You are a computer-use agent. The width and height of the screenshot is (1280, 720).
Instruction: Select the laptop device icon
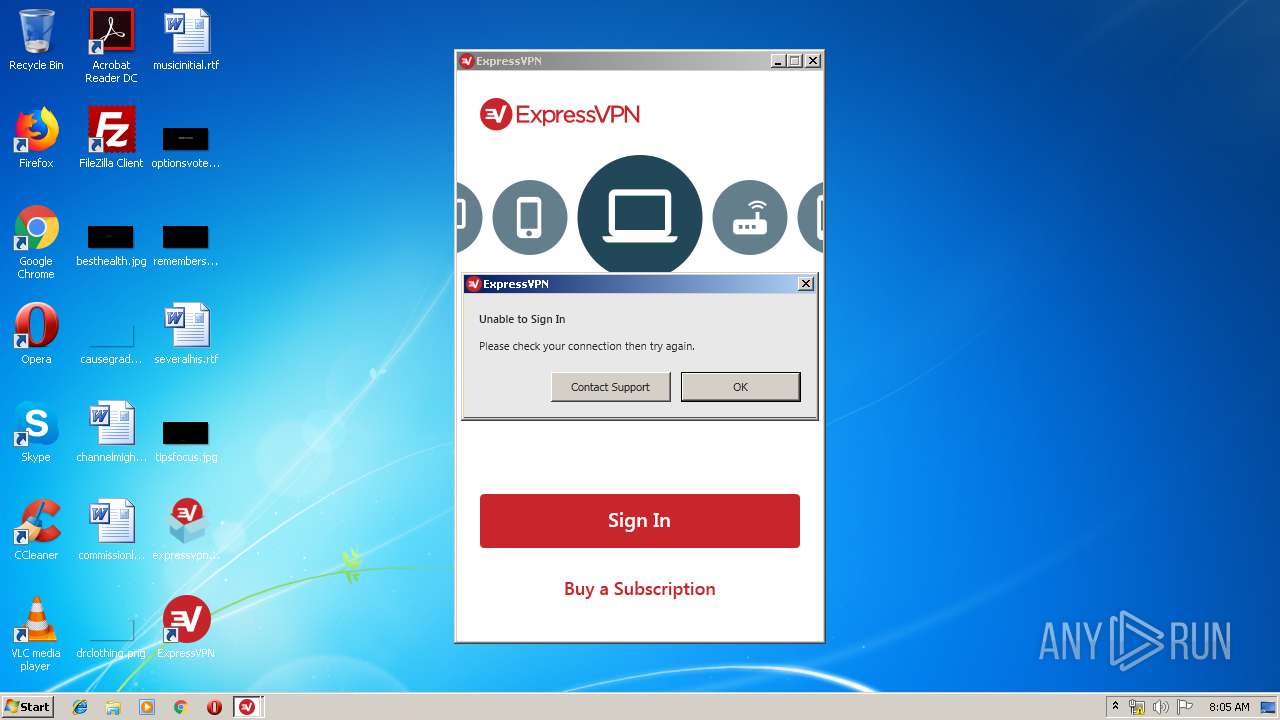pyautogui.click(x=640, y=217)
